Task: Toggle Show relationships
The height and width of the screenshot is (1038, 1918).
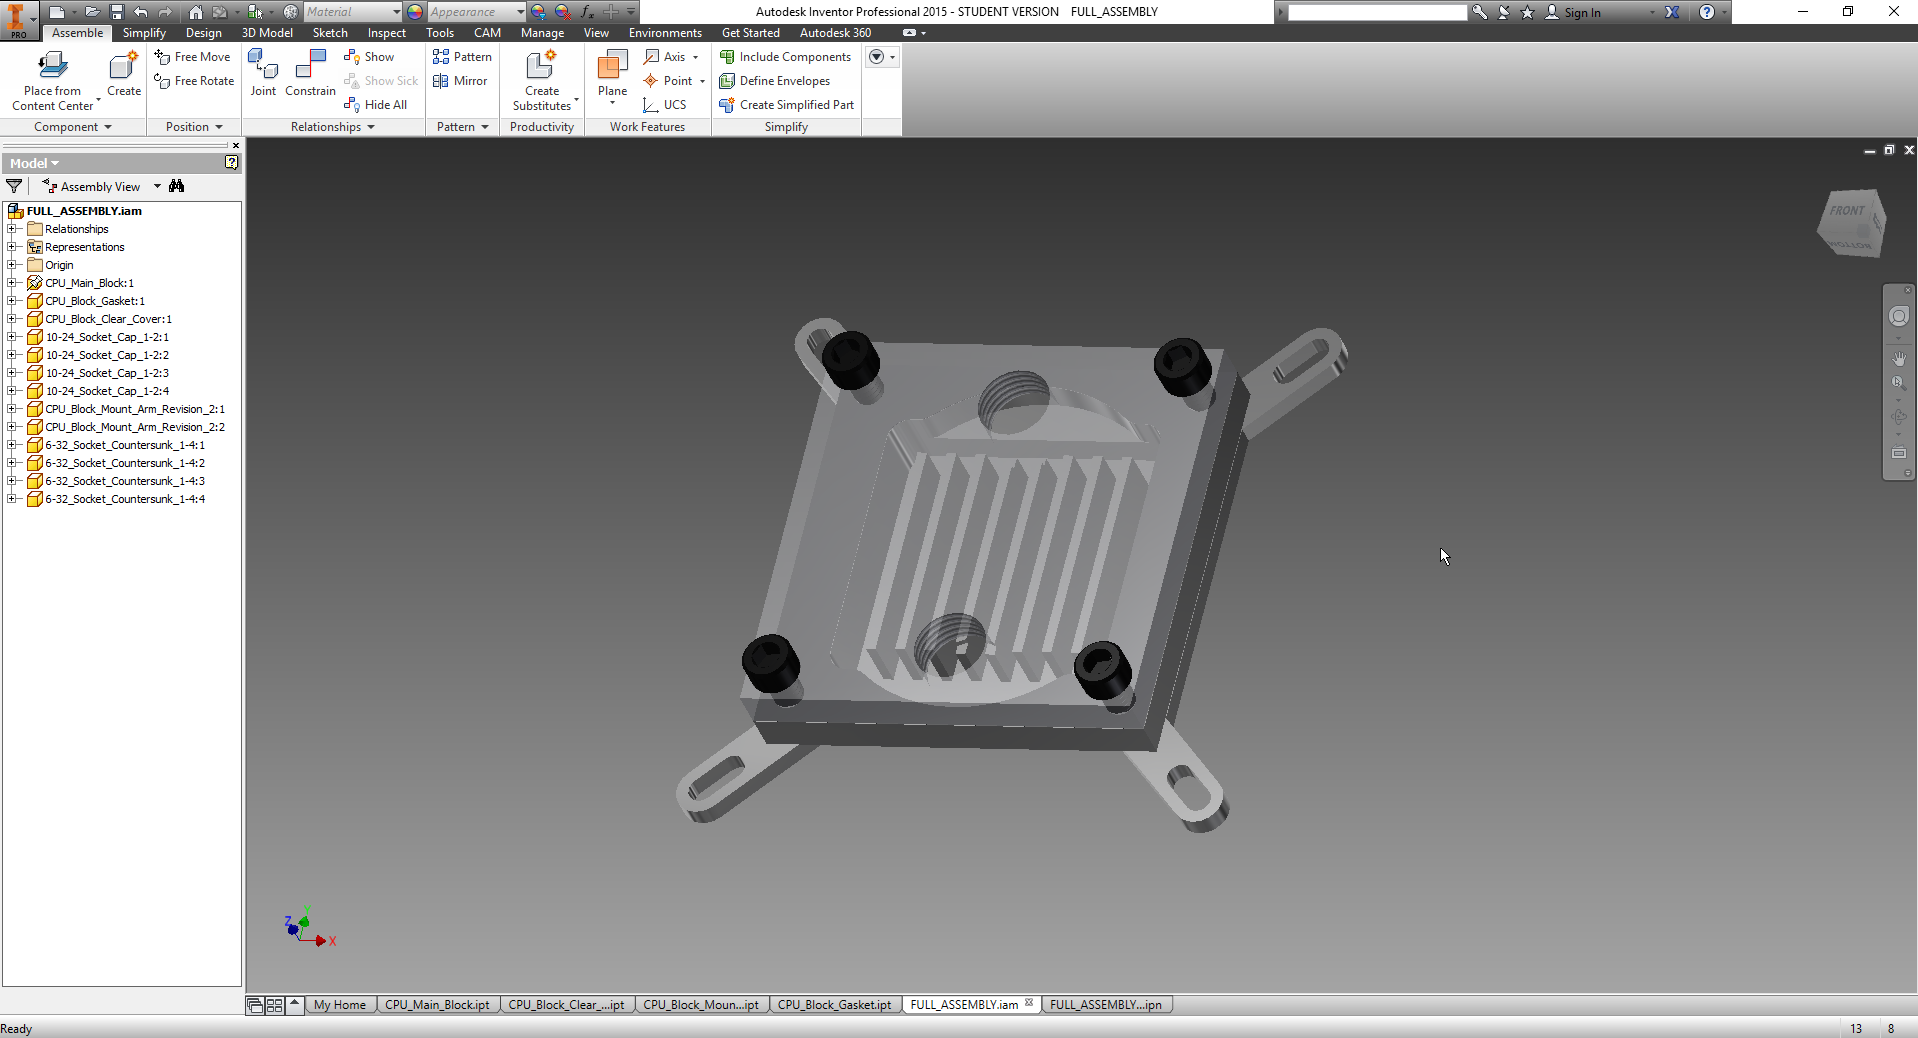Action: pos(370,57)
